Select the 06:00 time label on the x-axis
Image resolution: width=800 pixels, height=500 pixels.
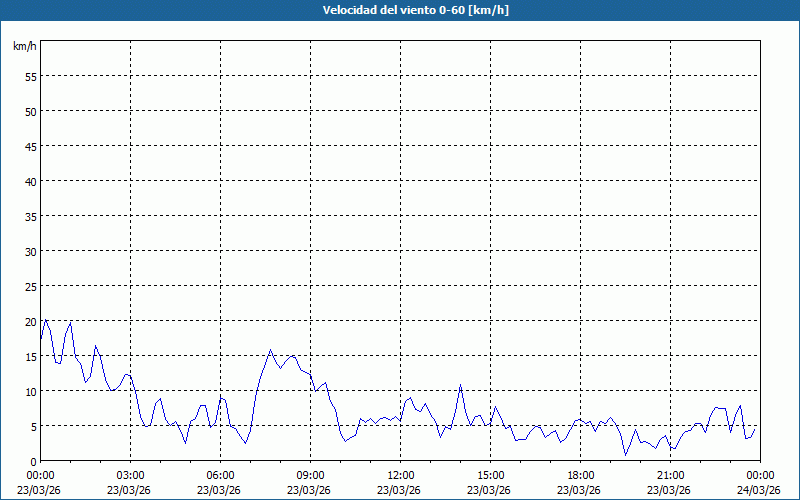pos(220,475)
